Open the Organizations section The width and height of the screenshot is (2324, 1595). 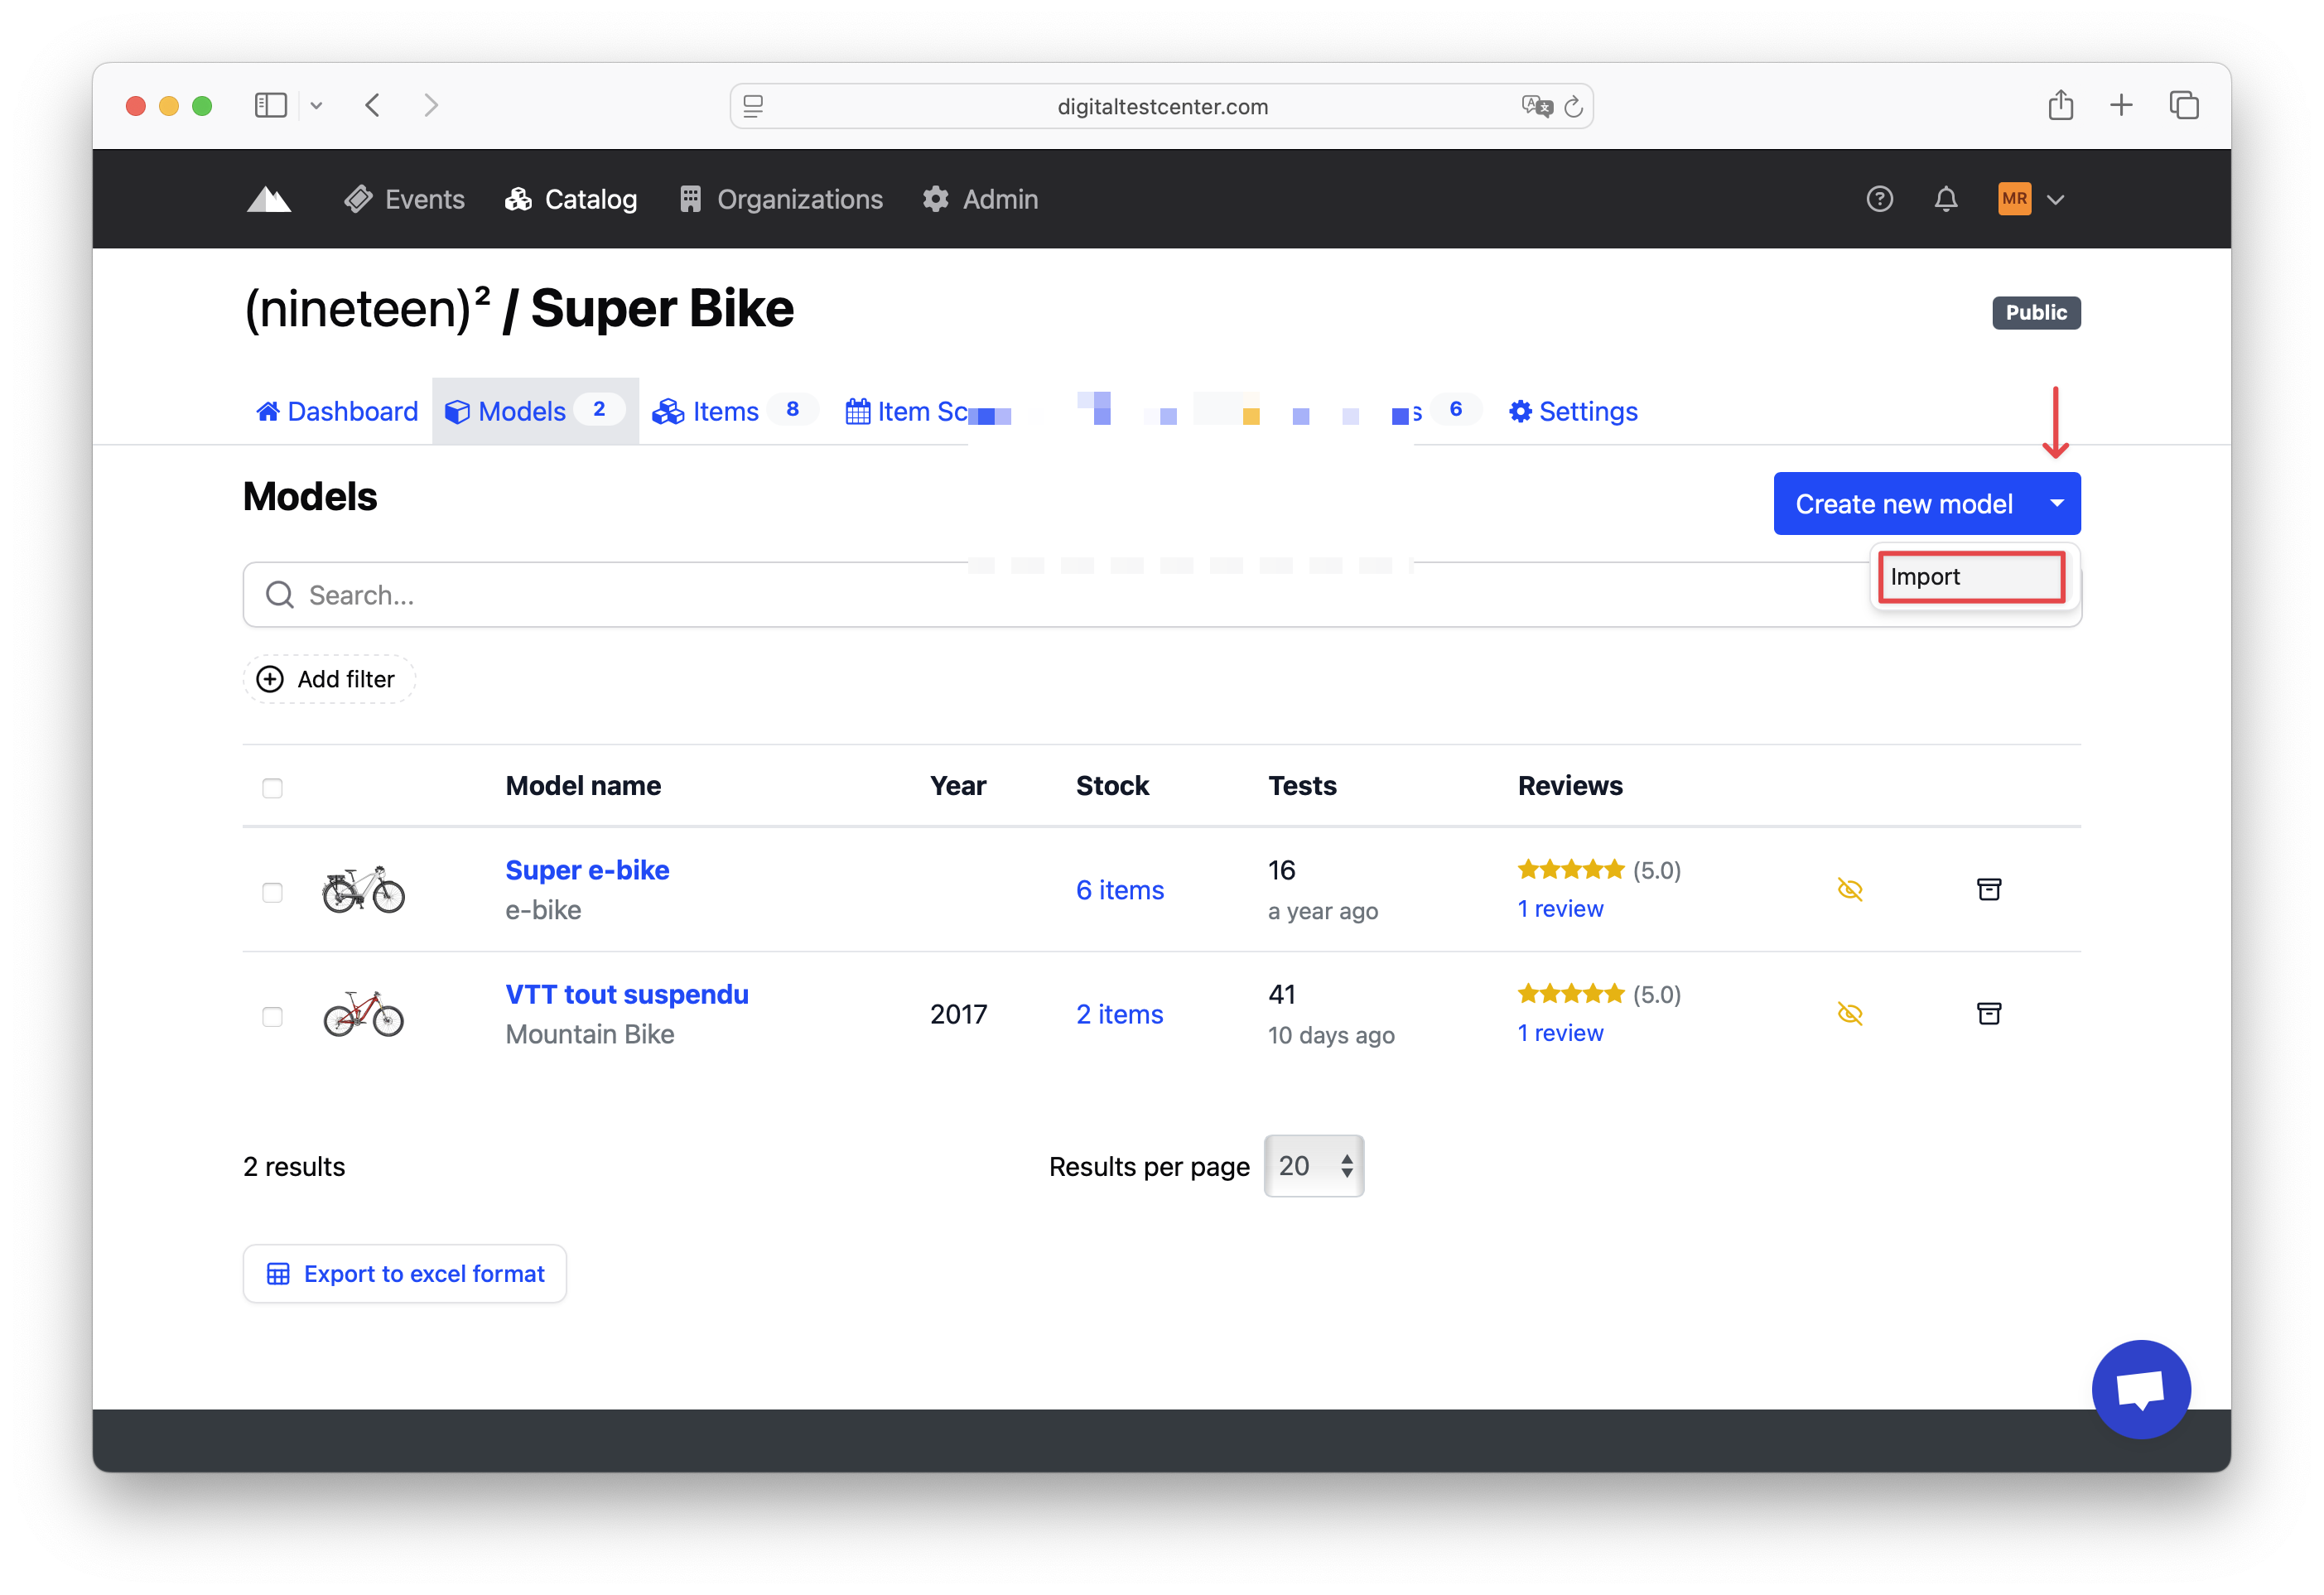[798, 199]
